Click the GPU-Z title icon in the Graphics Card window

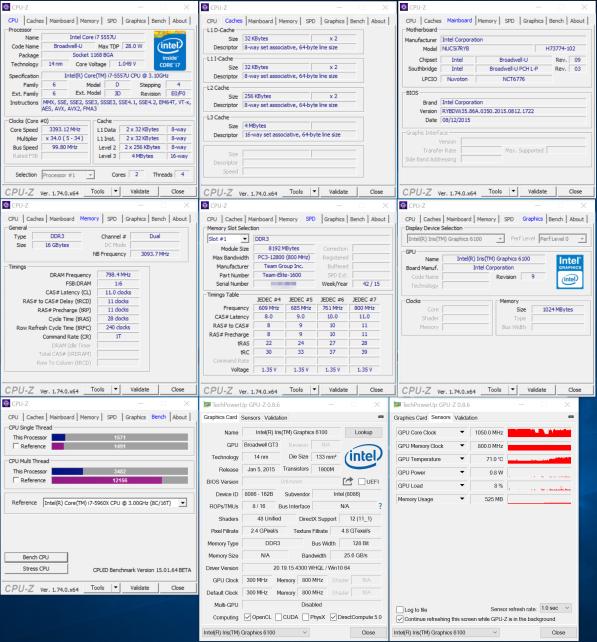pyautogui.click(x=207, y=405)
